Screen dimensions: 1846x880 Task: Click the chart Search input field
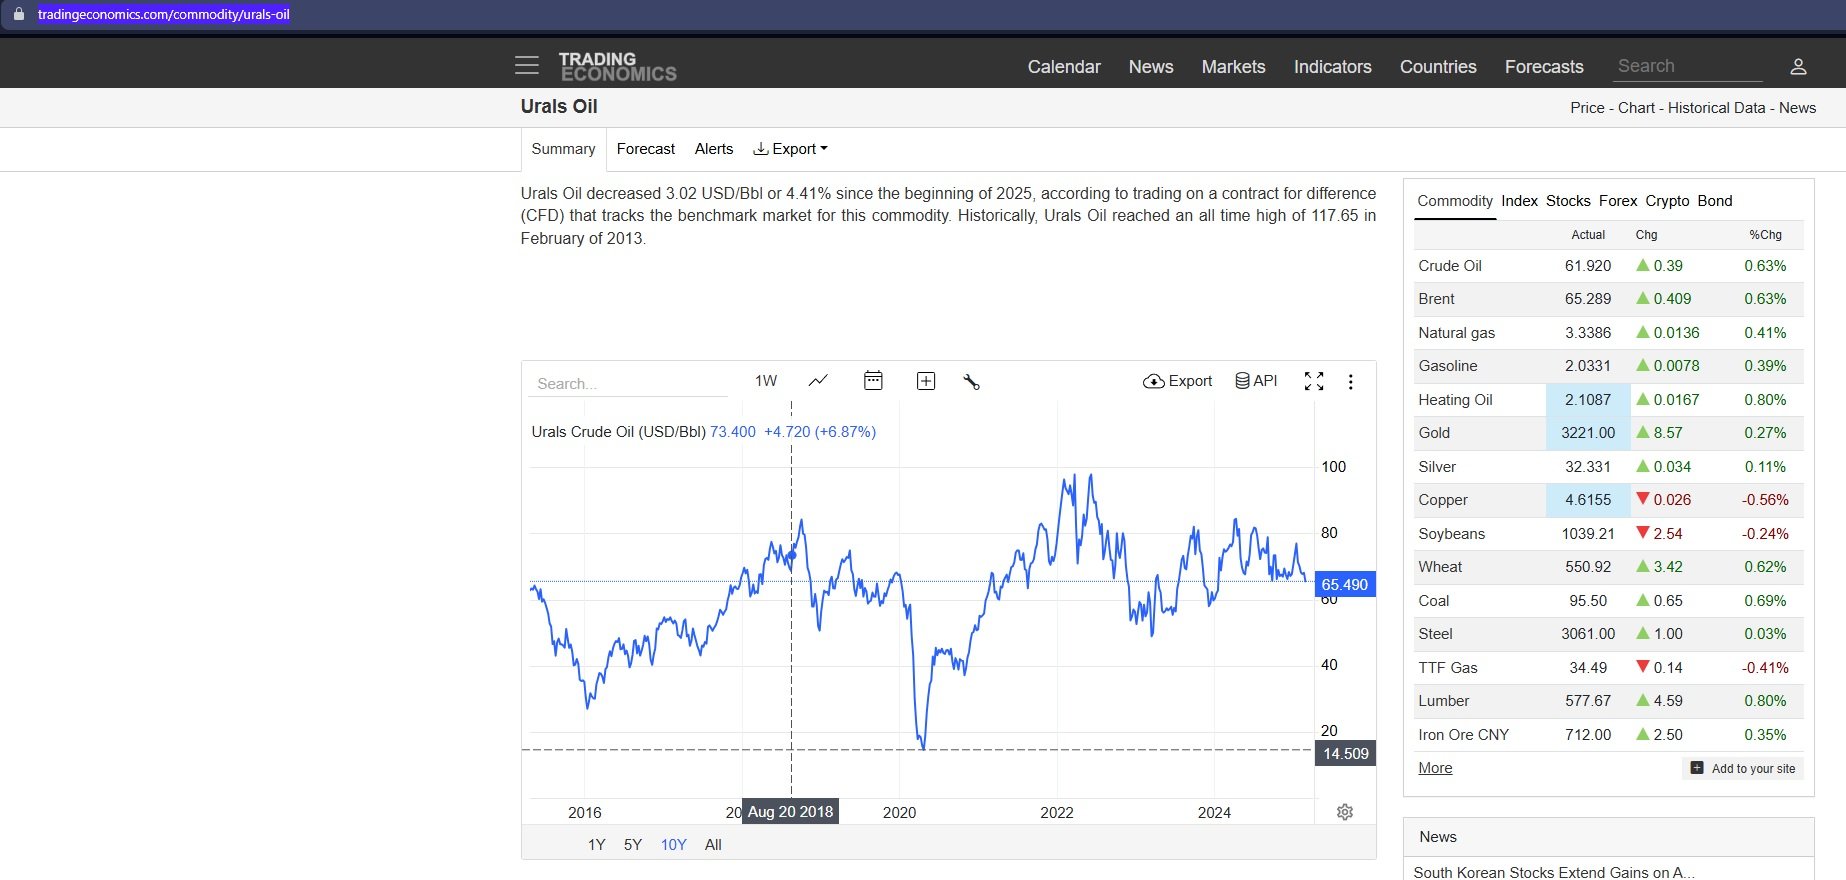point(627,384)
